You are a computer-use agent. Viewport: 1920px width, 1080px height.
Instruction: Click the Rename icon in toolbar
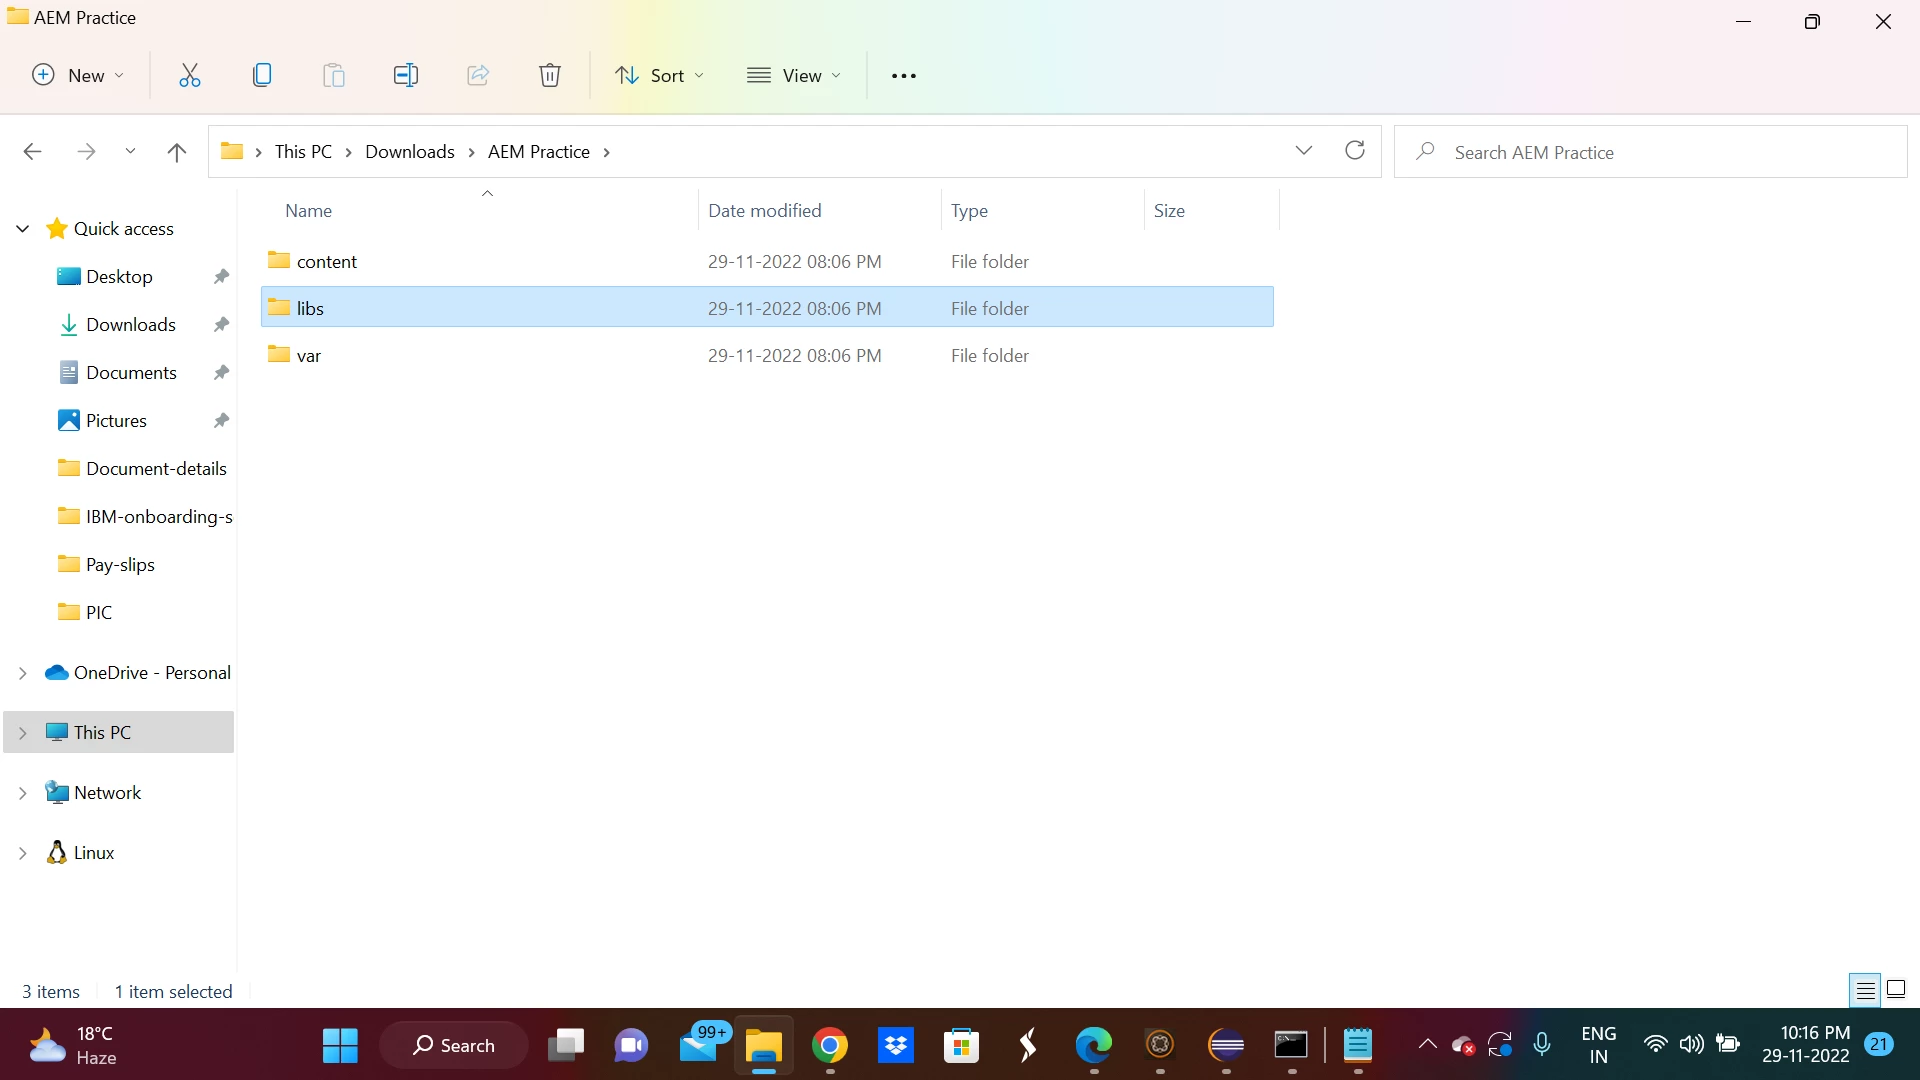[x=405, y=75]
